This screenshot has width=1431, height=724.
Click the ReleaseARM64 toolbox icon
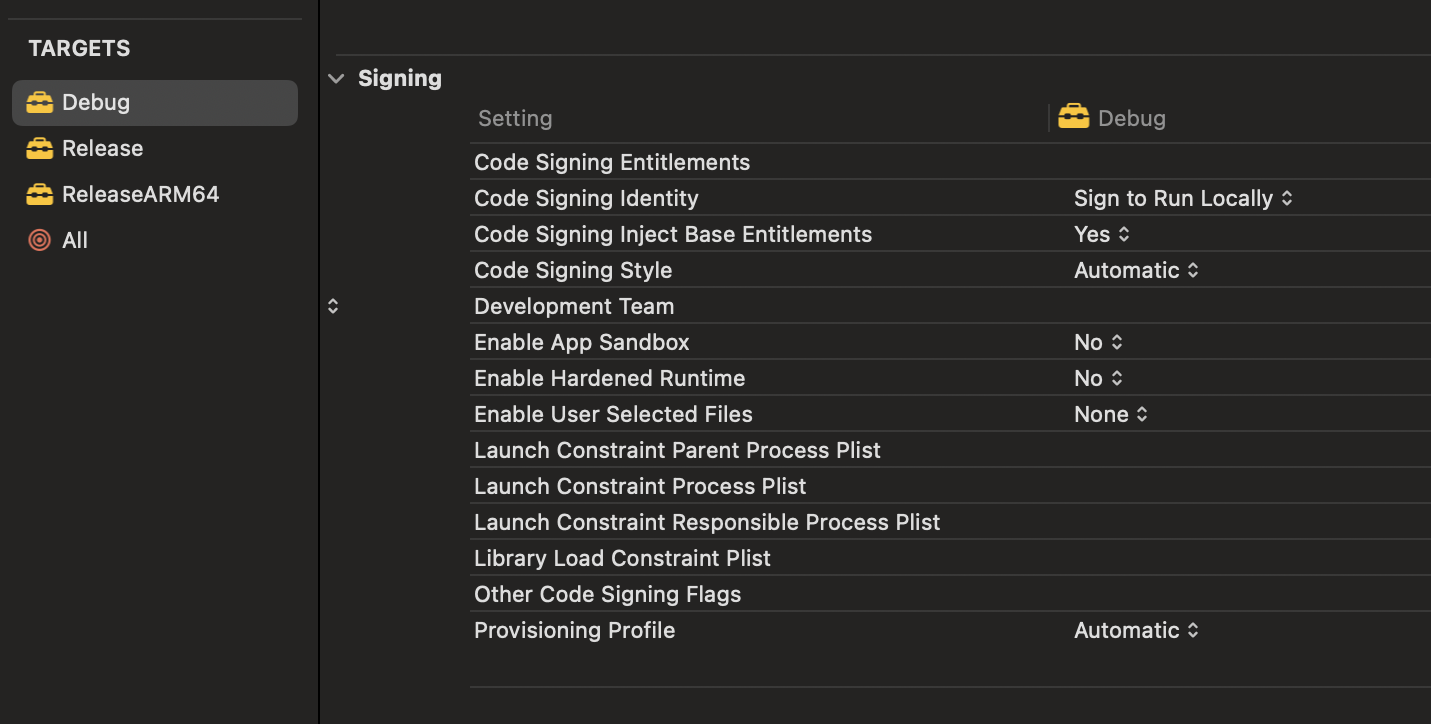(x=40, y=194)
